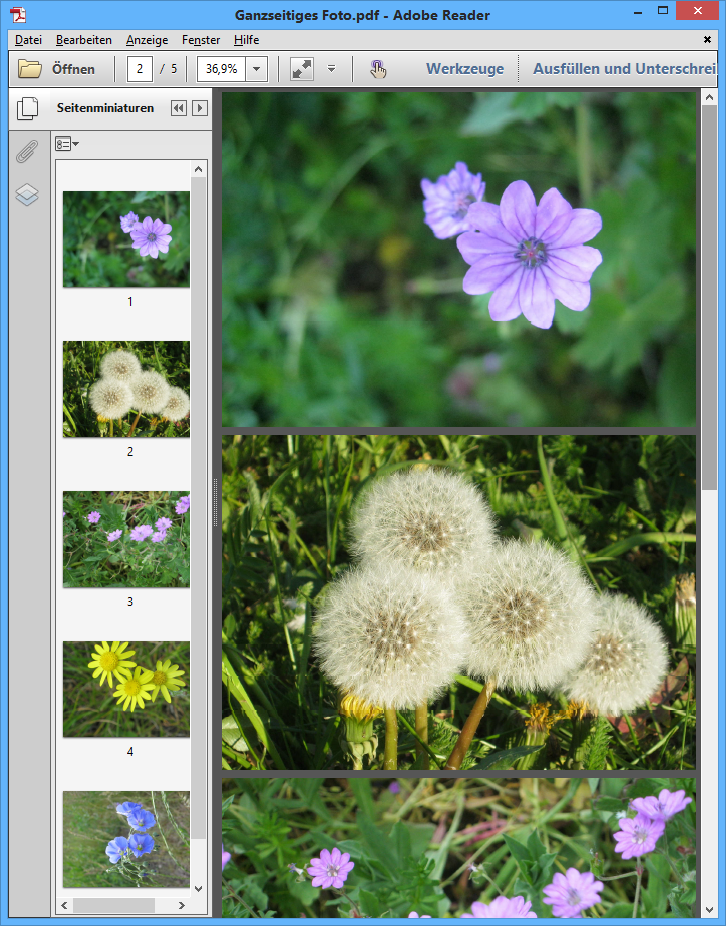Image resolution: width=726 pixels, height=926 pixels.
Task: Select the touch mode hand icon
Action: point(378,69)
